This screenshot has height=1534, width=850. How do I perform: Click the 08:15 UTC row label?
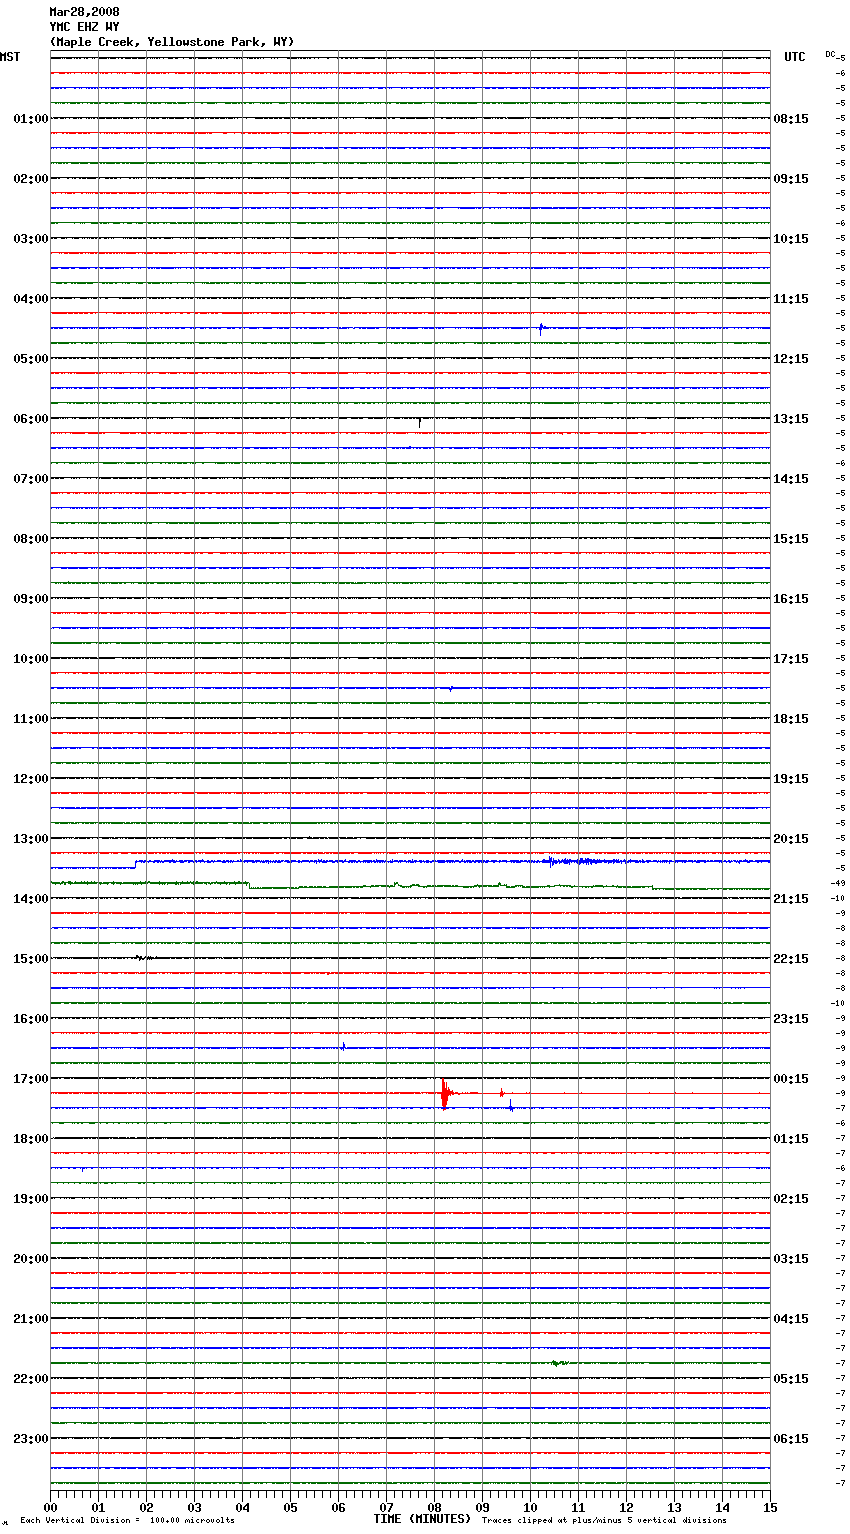click(791, 119)
